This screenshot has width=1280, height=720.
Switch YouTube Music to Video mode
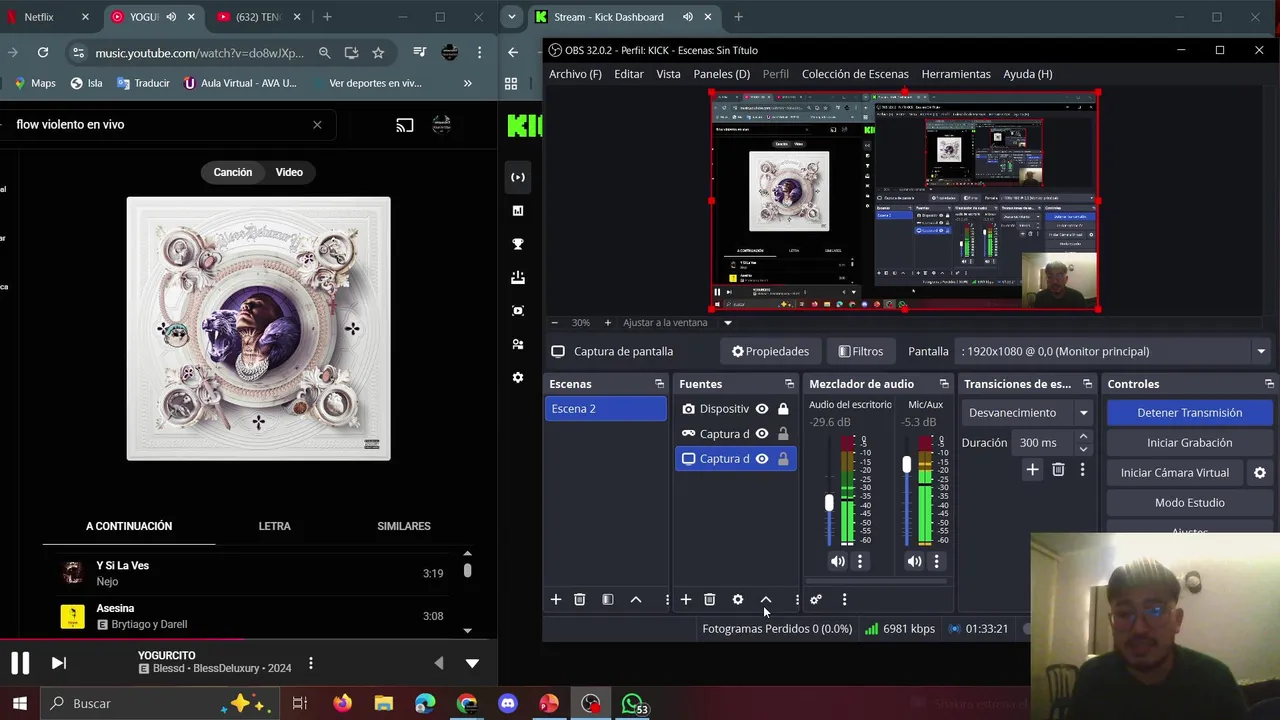click(289, 172)
